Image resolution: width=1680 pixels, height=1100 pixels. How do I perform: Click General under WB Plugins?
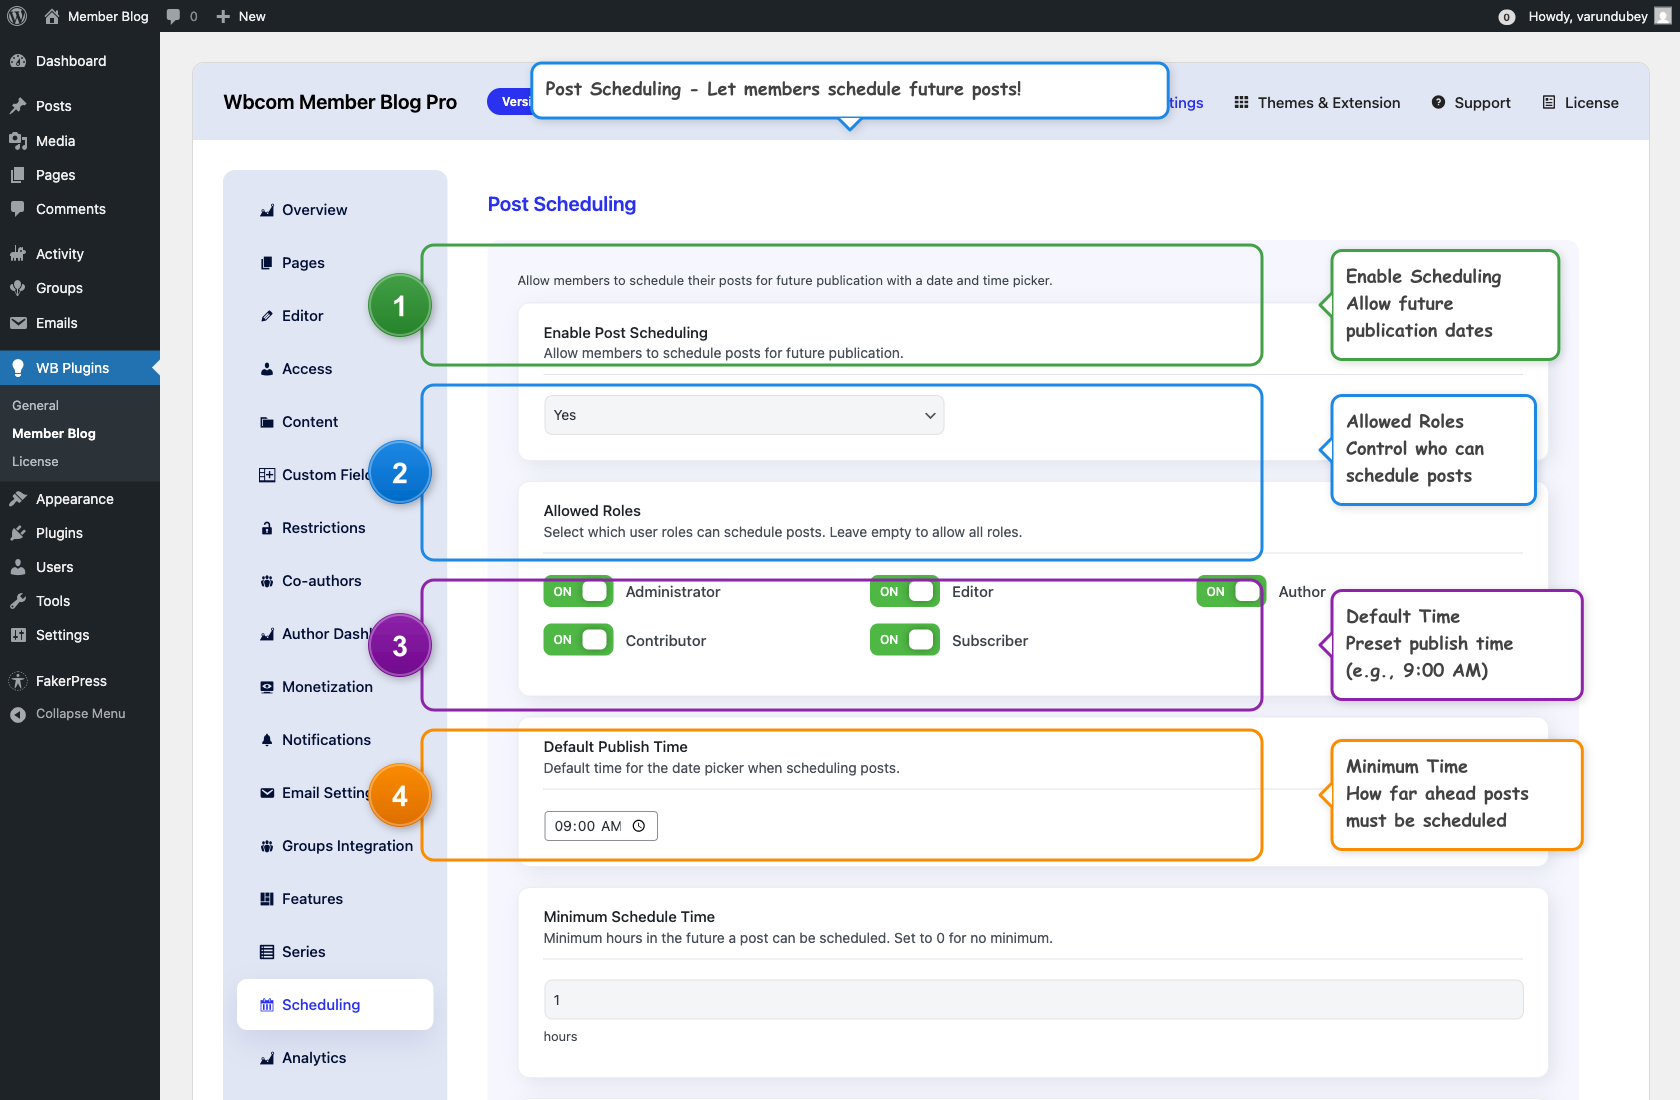point(35,405)
